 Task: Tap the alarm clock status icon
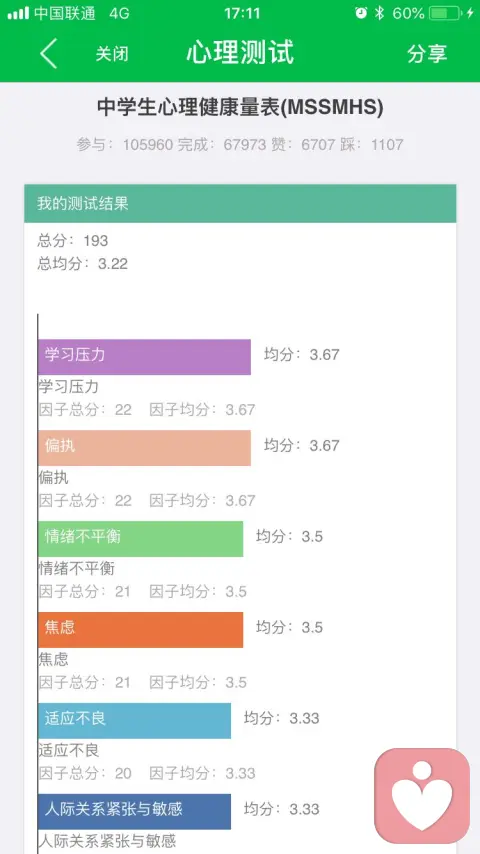tap(361, 13)
